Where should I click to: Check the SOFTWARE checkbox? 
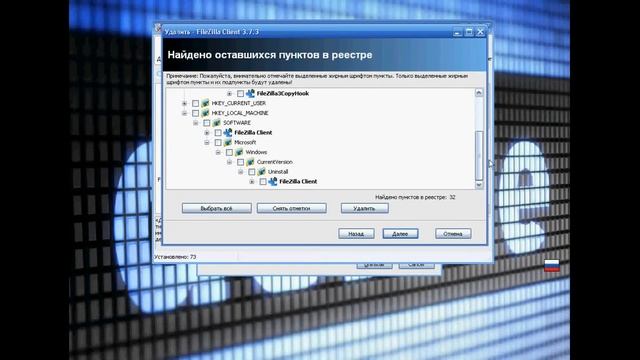pos(207,123)
